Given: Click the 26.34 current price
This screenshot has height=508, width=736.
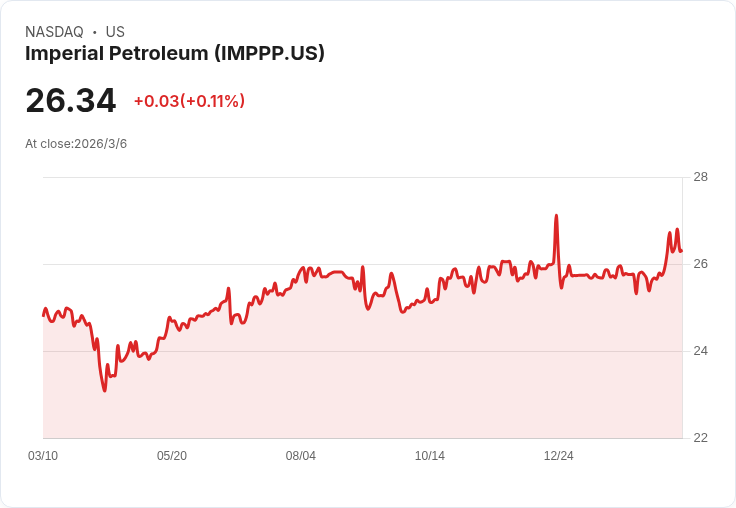Looking at the screenshot, I should pos(70,101).
